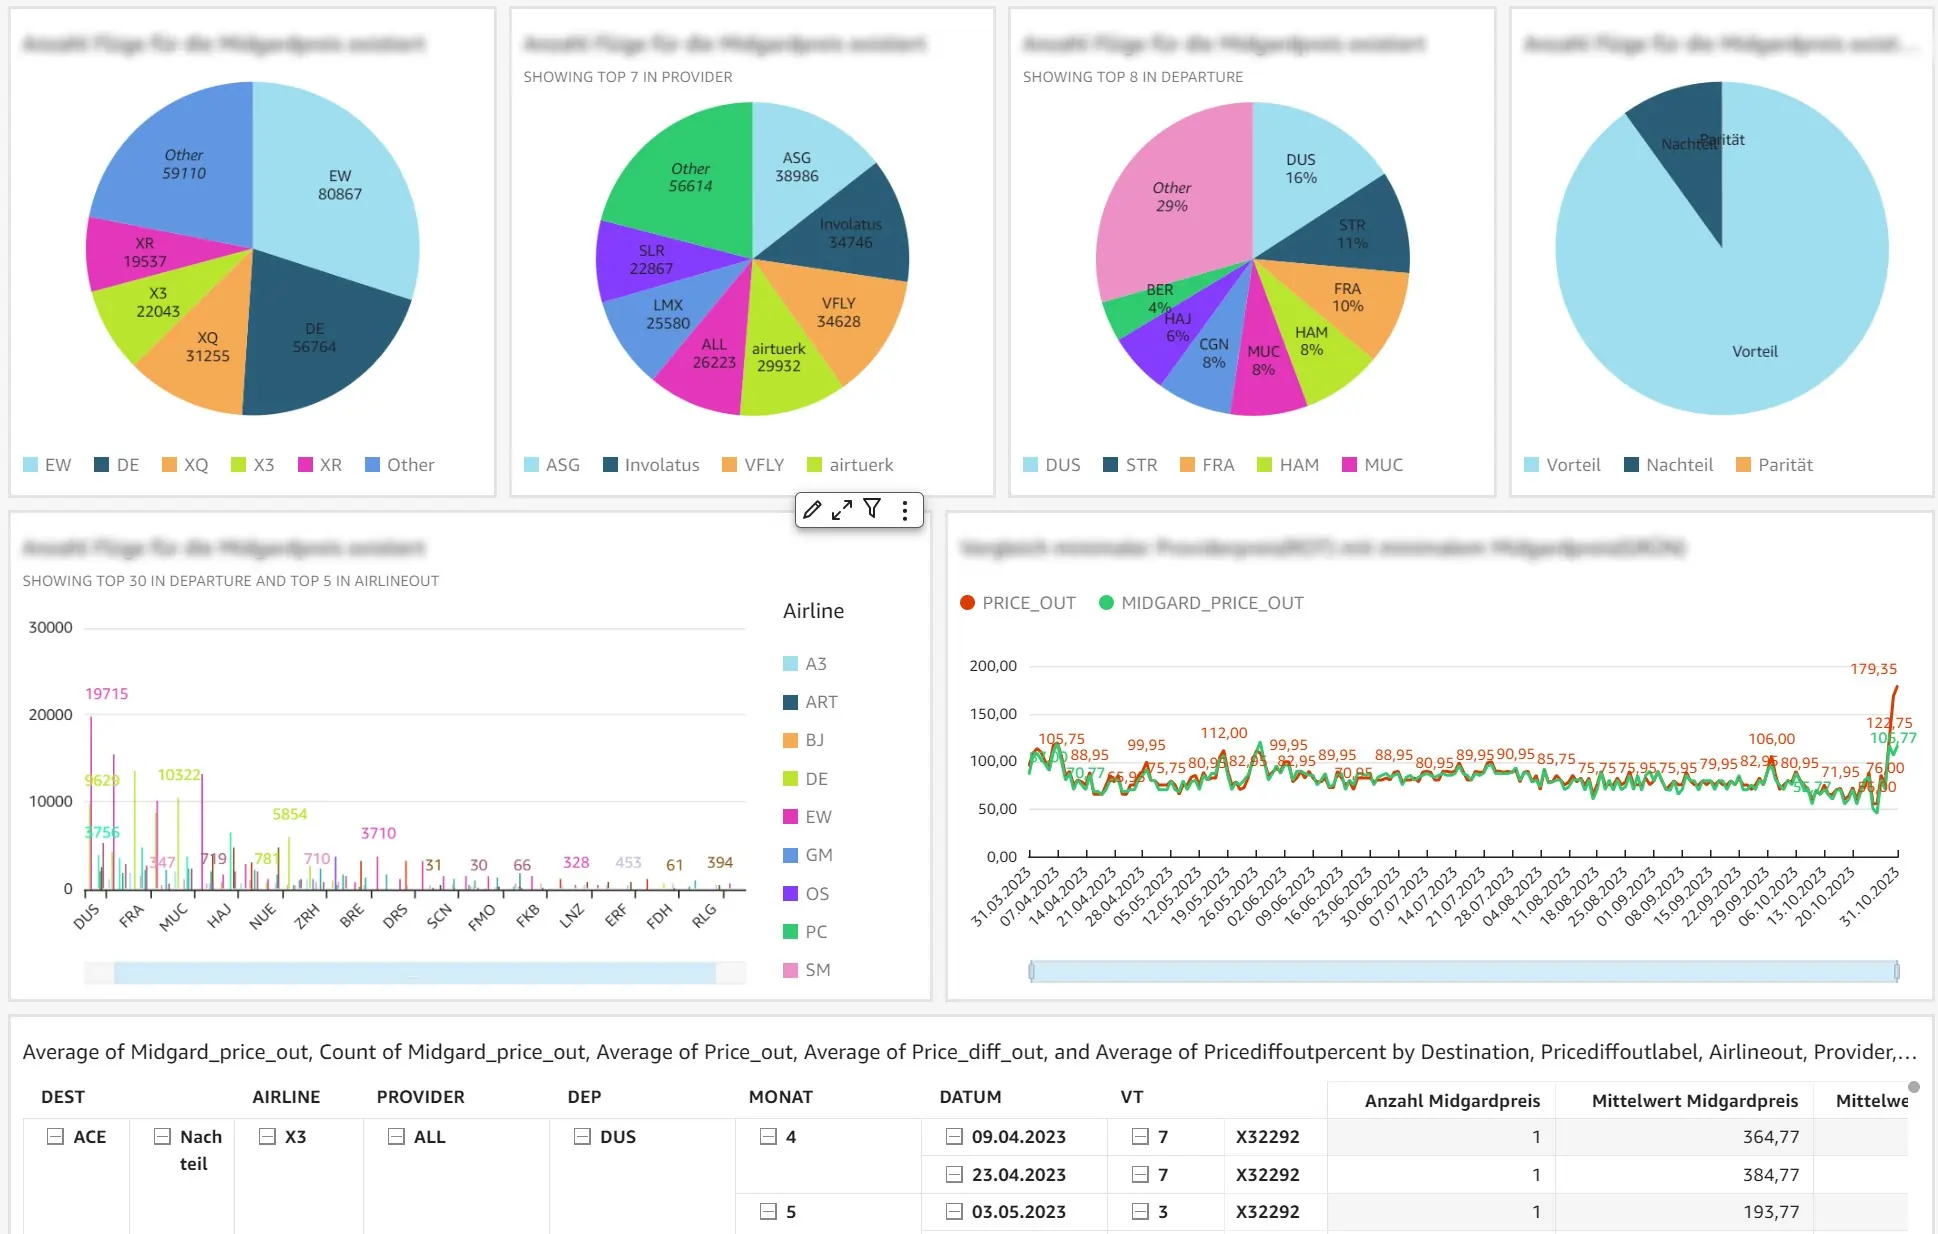Collapse the 23.04.2023 date row
This screenshot has height=1234, width=1938.
click(954, 1175)
